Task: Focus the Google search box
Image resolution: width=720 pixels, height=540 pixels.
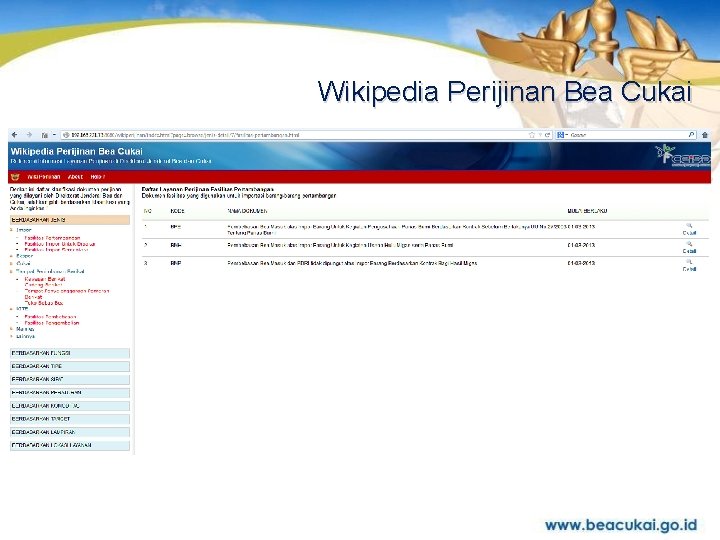Action: click(627, 135)
